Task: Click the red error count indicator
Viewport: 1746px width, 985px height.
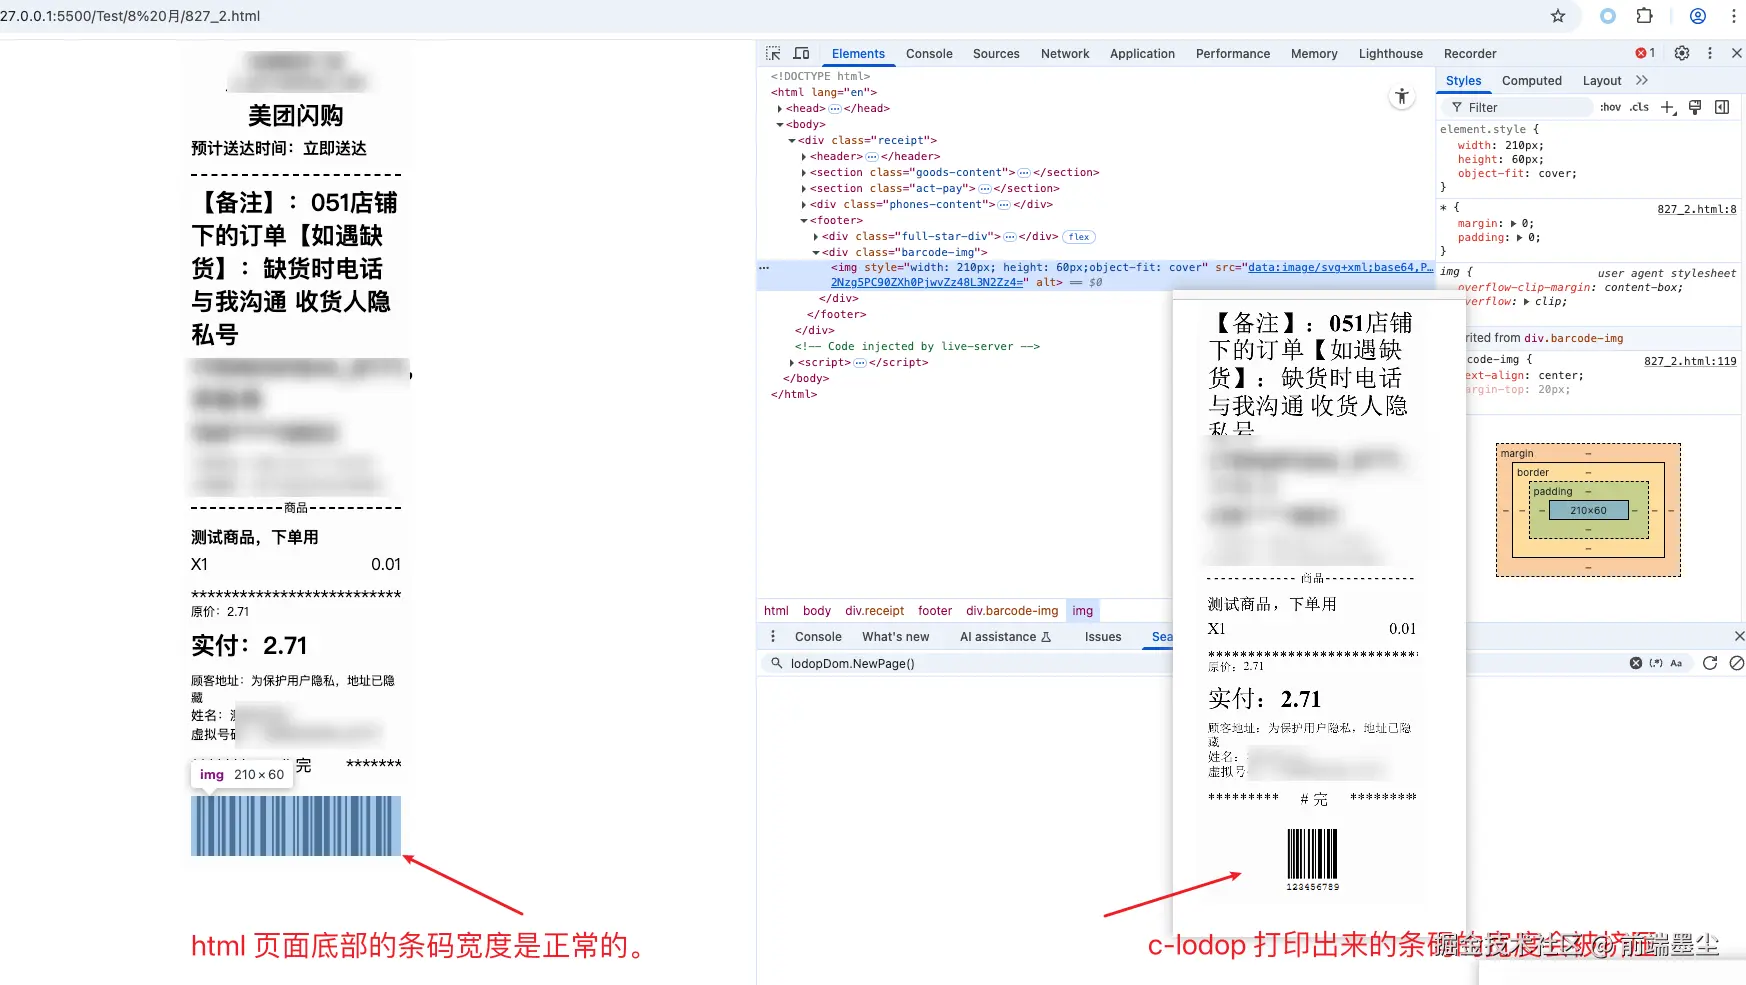Action: point(1645,53)
